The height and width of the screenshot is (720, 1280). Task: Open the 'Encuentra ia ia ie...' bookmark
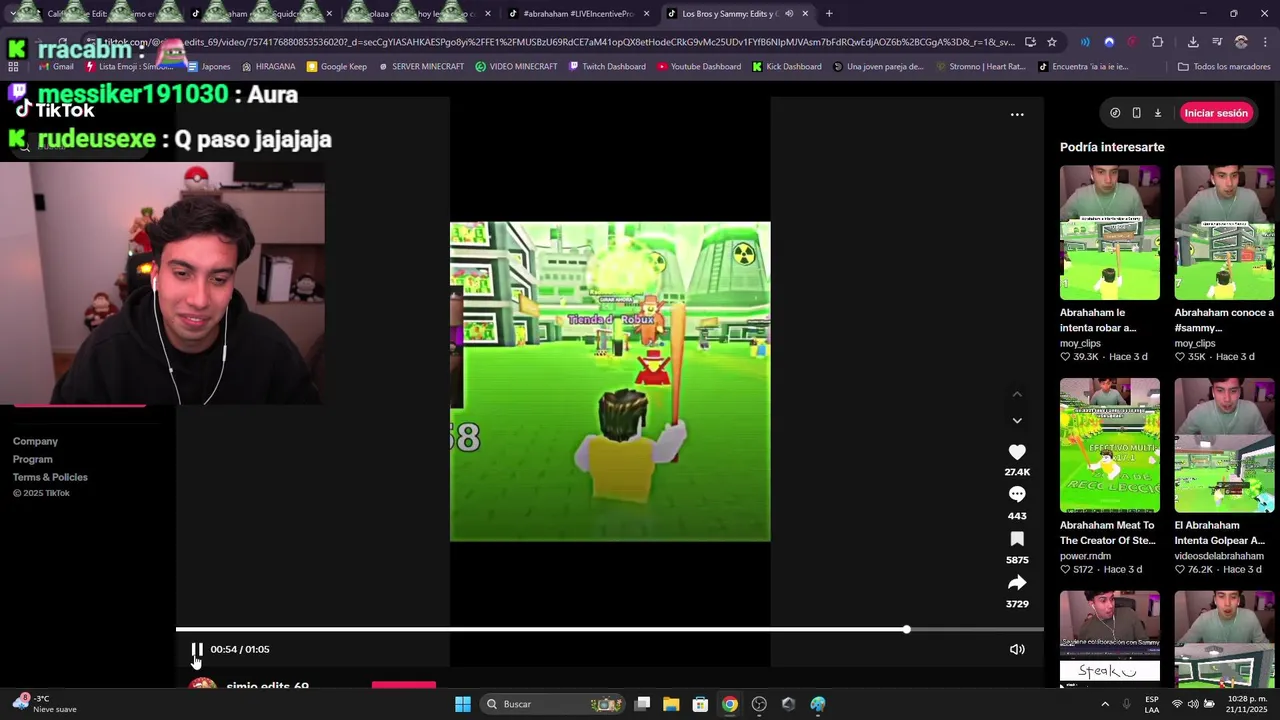[1083, 67]
